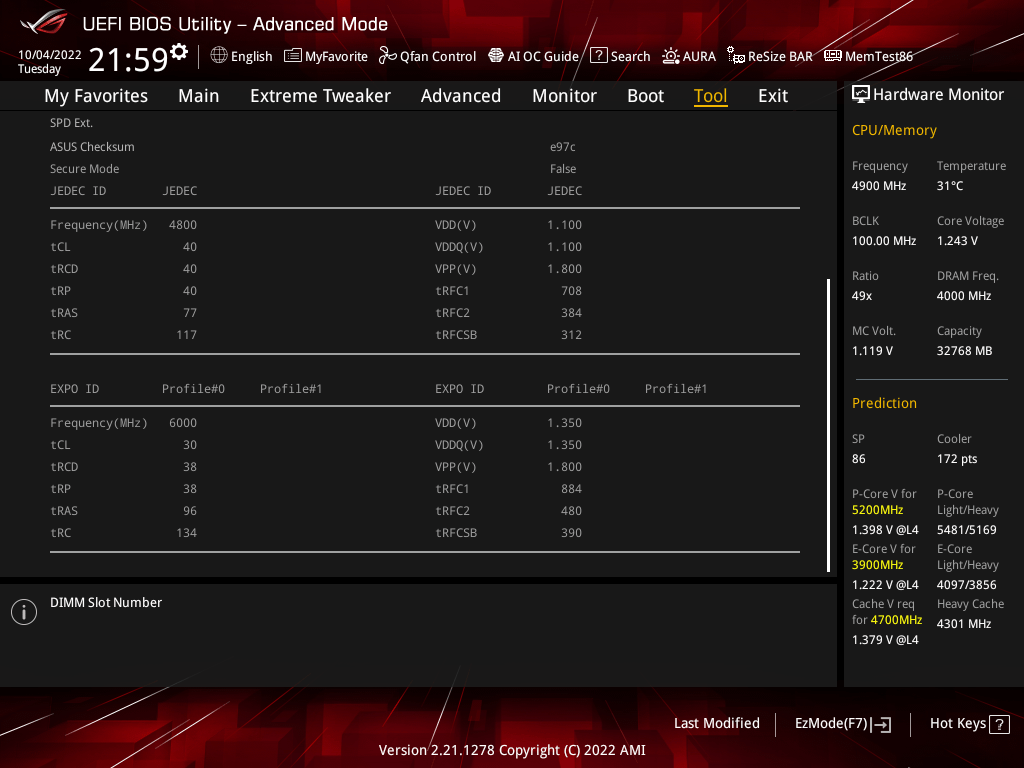Click the 32768 MB capacity reading
This screenshot has width=1024, height=768.
(964, 351)
